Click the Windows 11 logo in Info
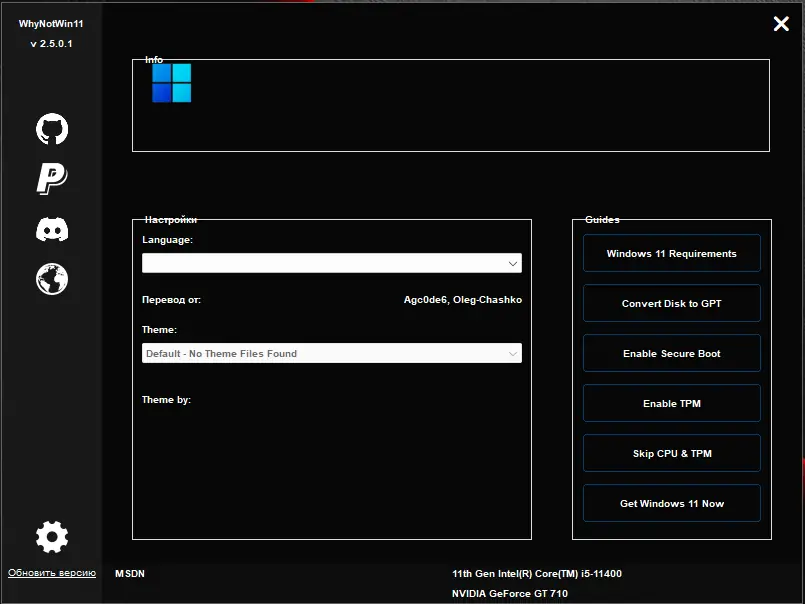This screenshot has height=604, width=805. (x=171, y=83)
